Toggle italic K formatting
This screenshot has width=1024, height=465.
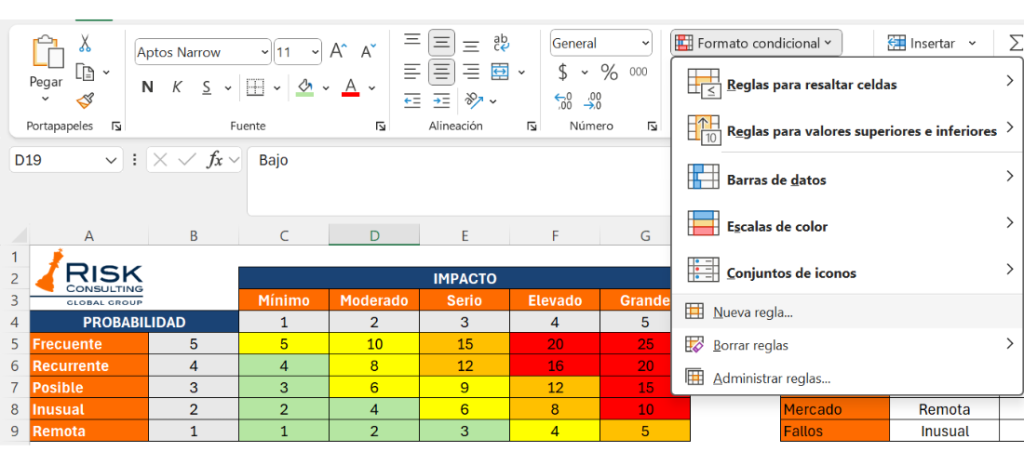[x=176, y=88]
